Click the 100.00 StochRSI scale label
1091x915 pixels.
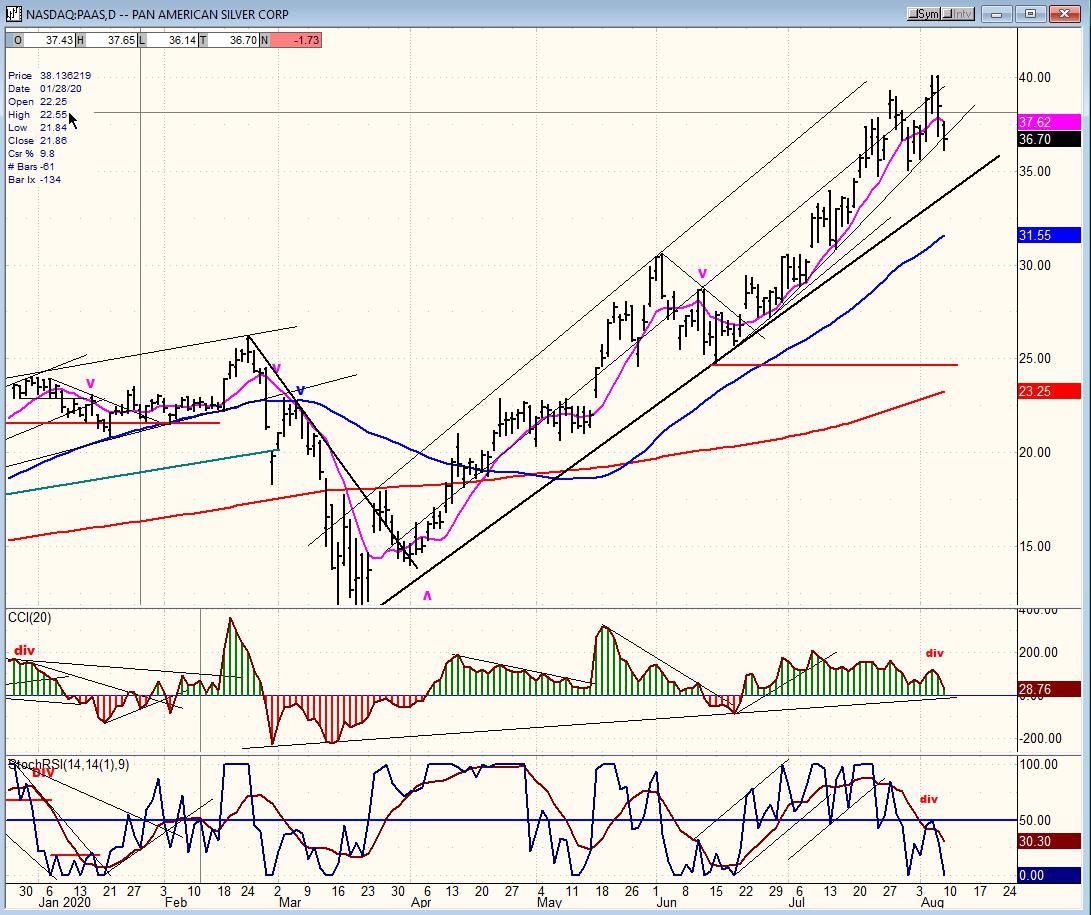click(x=1039, y=765)
